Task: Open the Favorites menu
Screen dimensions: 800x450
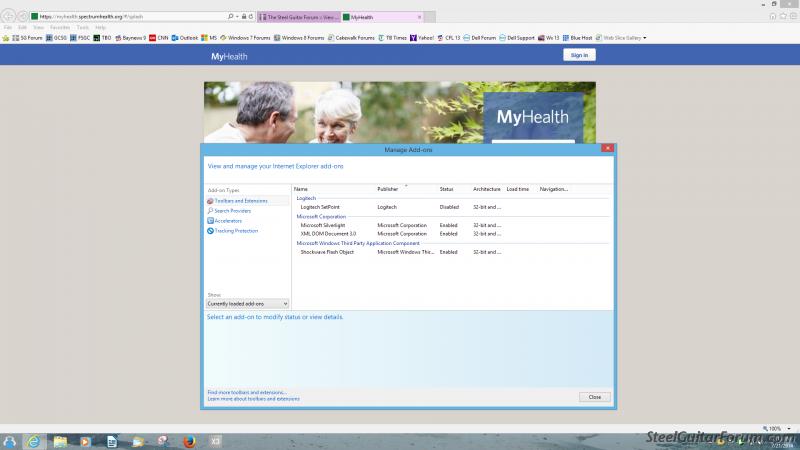Action: coord(60,28)
